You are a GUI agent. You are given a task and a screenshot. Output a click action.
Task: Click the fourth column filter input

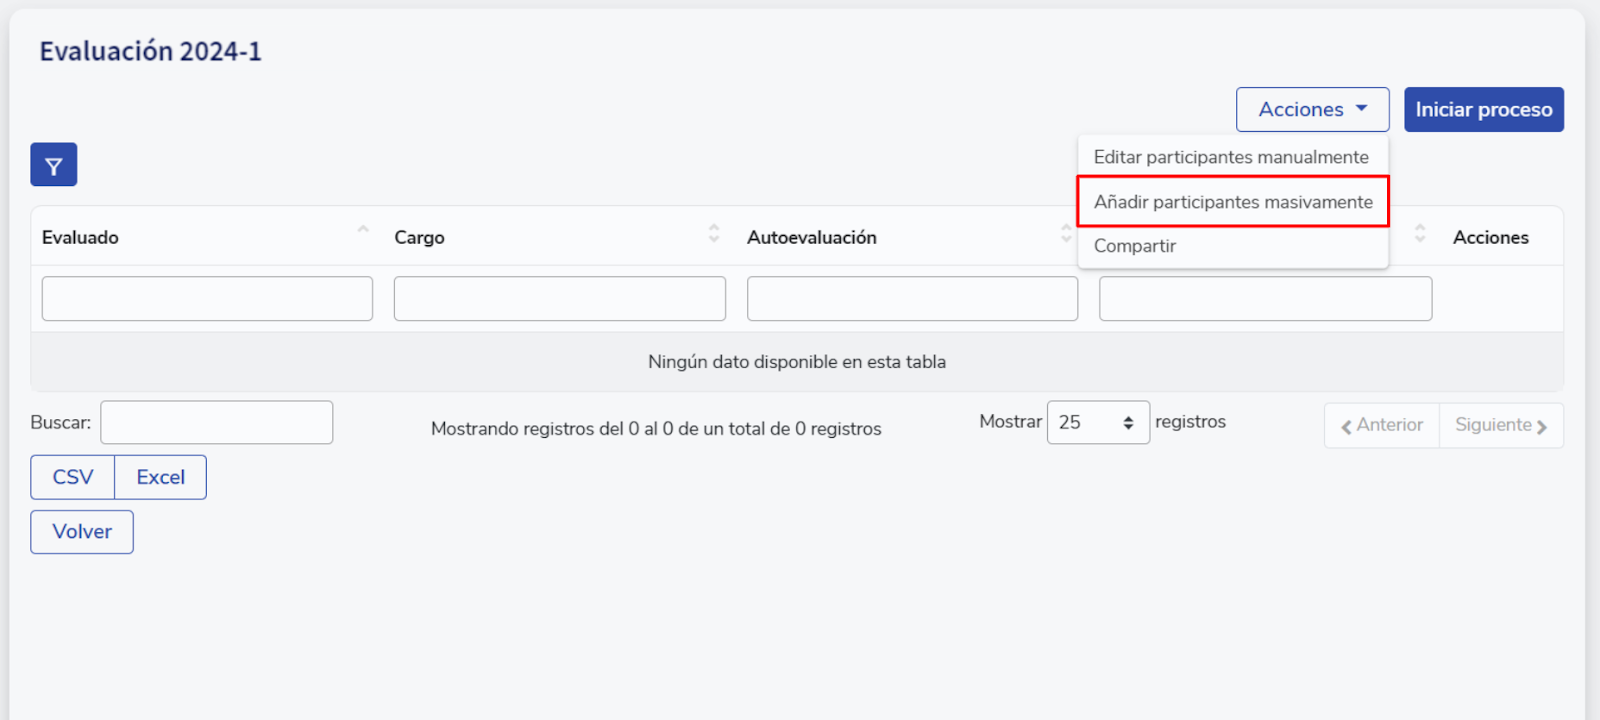[1265, 299]
